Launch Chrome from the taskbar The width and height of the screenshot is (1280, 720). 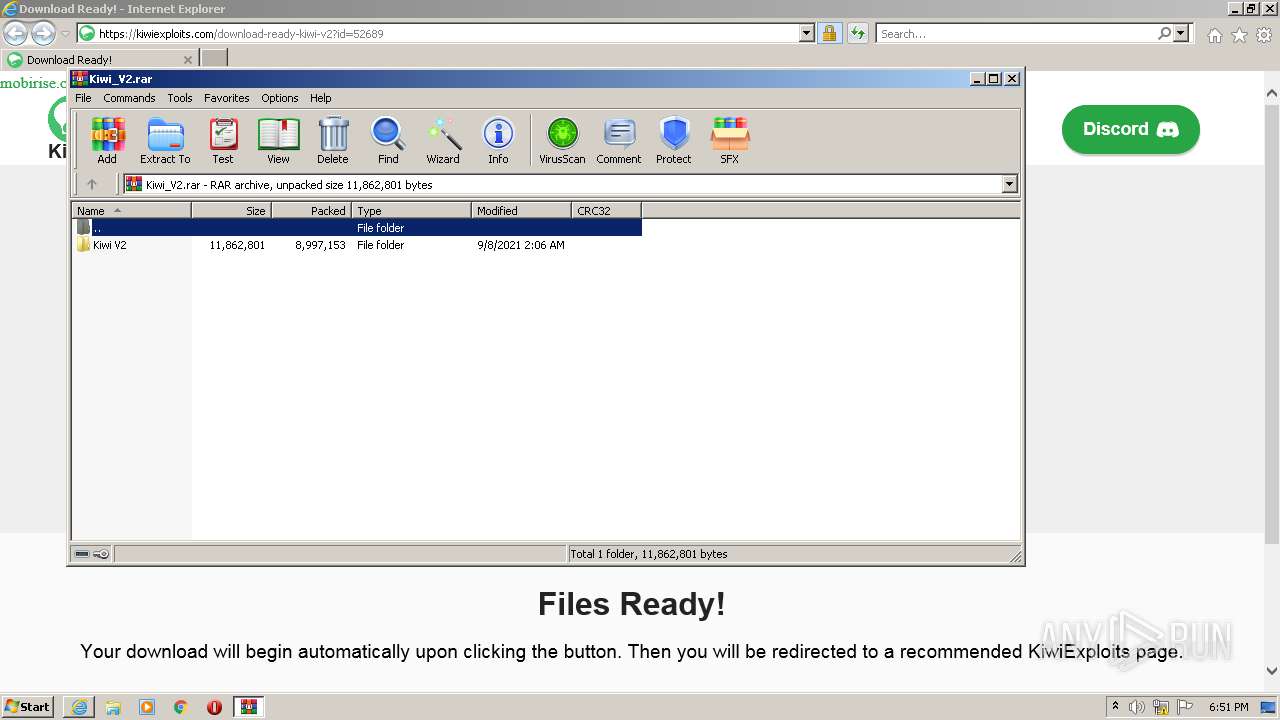point(181,707)
